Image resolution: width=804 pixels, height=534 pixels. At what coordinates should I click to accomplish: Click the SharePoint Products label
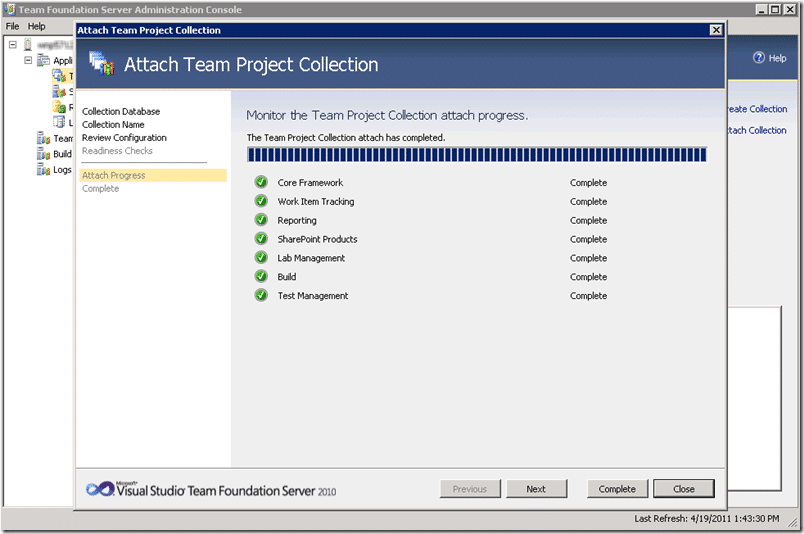pyautogui.click(x=317, y=239)
